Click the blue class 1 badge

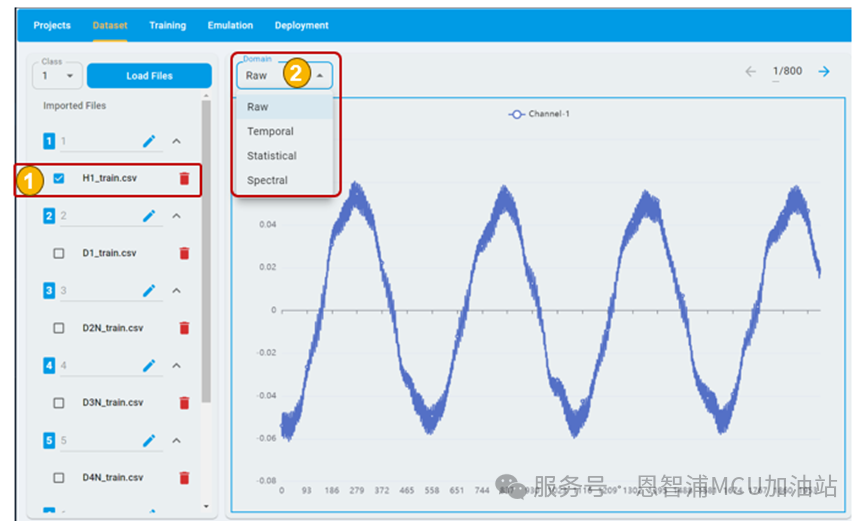tap(49, 141)
